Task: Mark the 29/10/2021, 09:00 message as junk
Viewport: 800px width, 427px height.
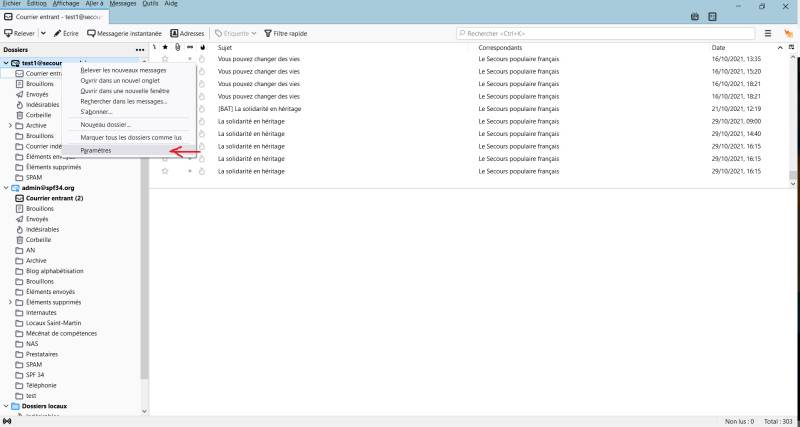Action: coord(202,121)
